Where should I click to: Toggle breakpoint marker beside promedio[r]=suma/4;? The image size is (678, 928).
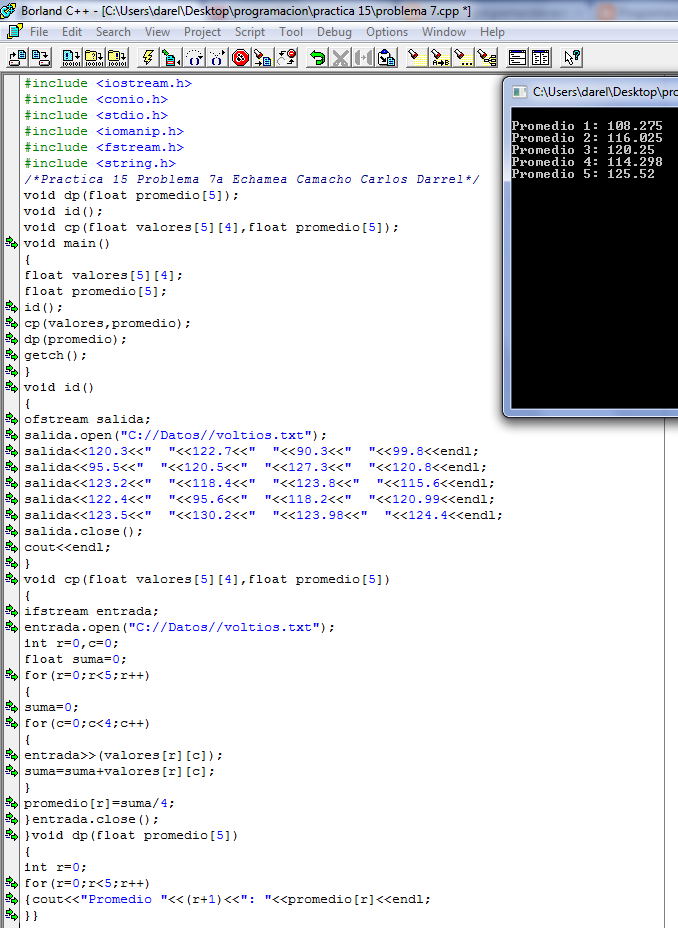tap(12, 803)
